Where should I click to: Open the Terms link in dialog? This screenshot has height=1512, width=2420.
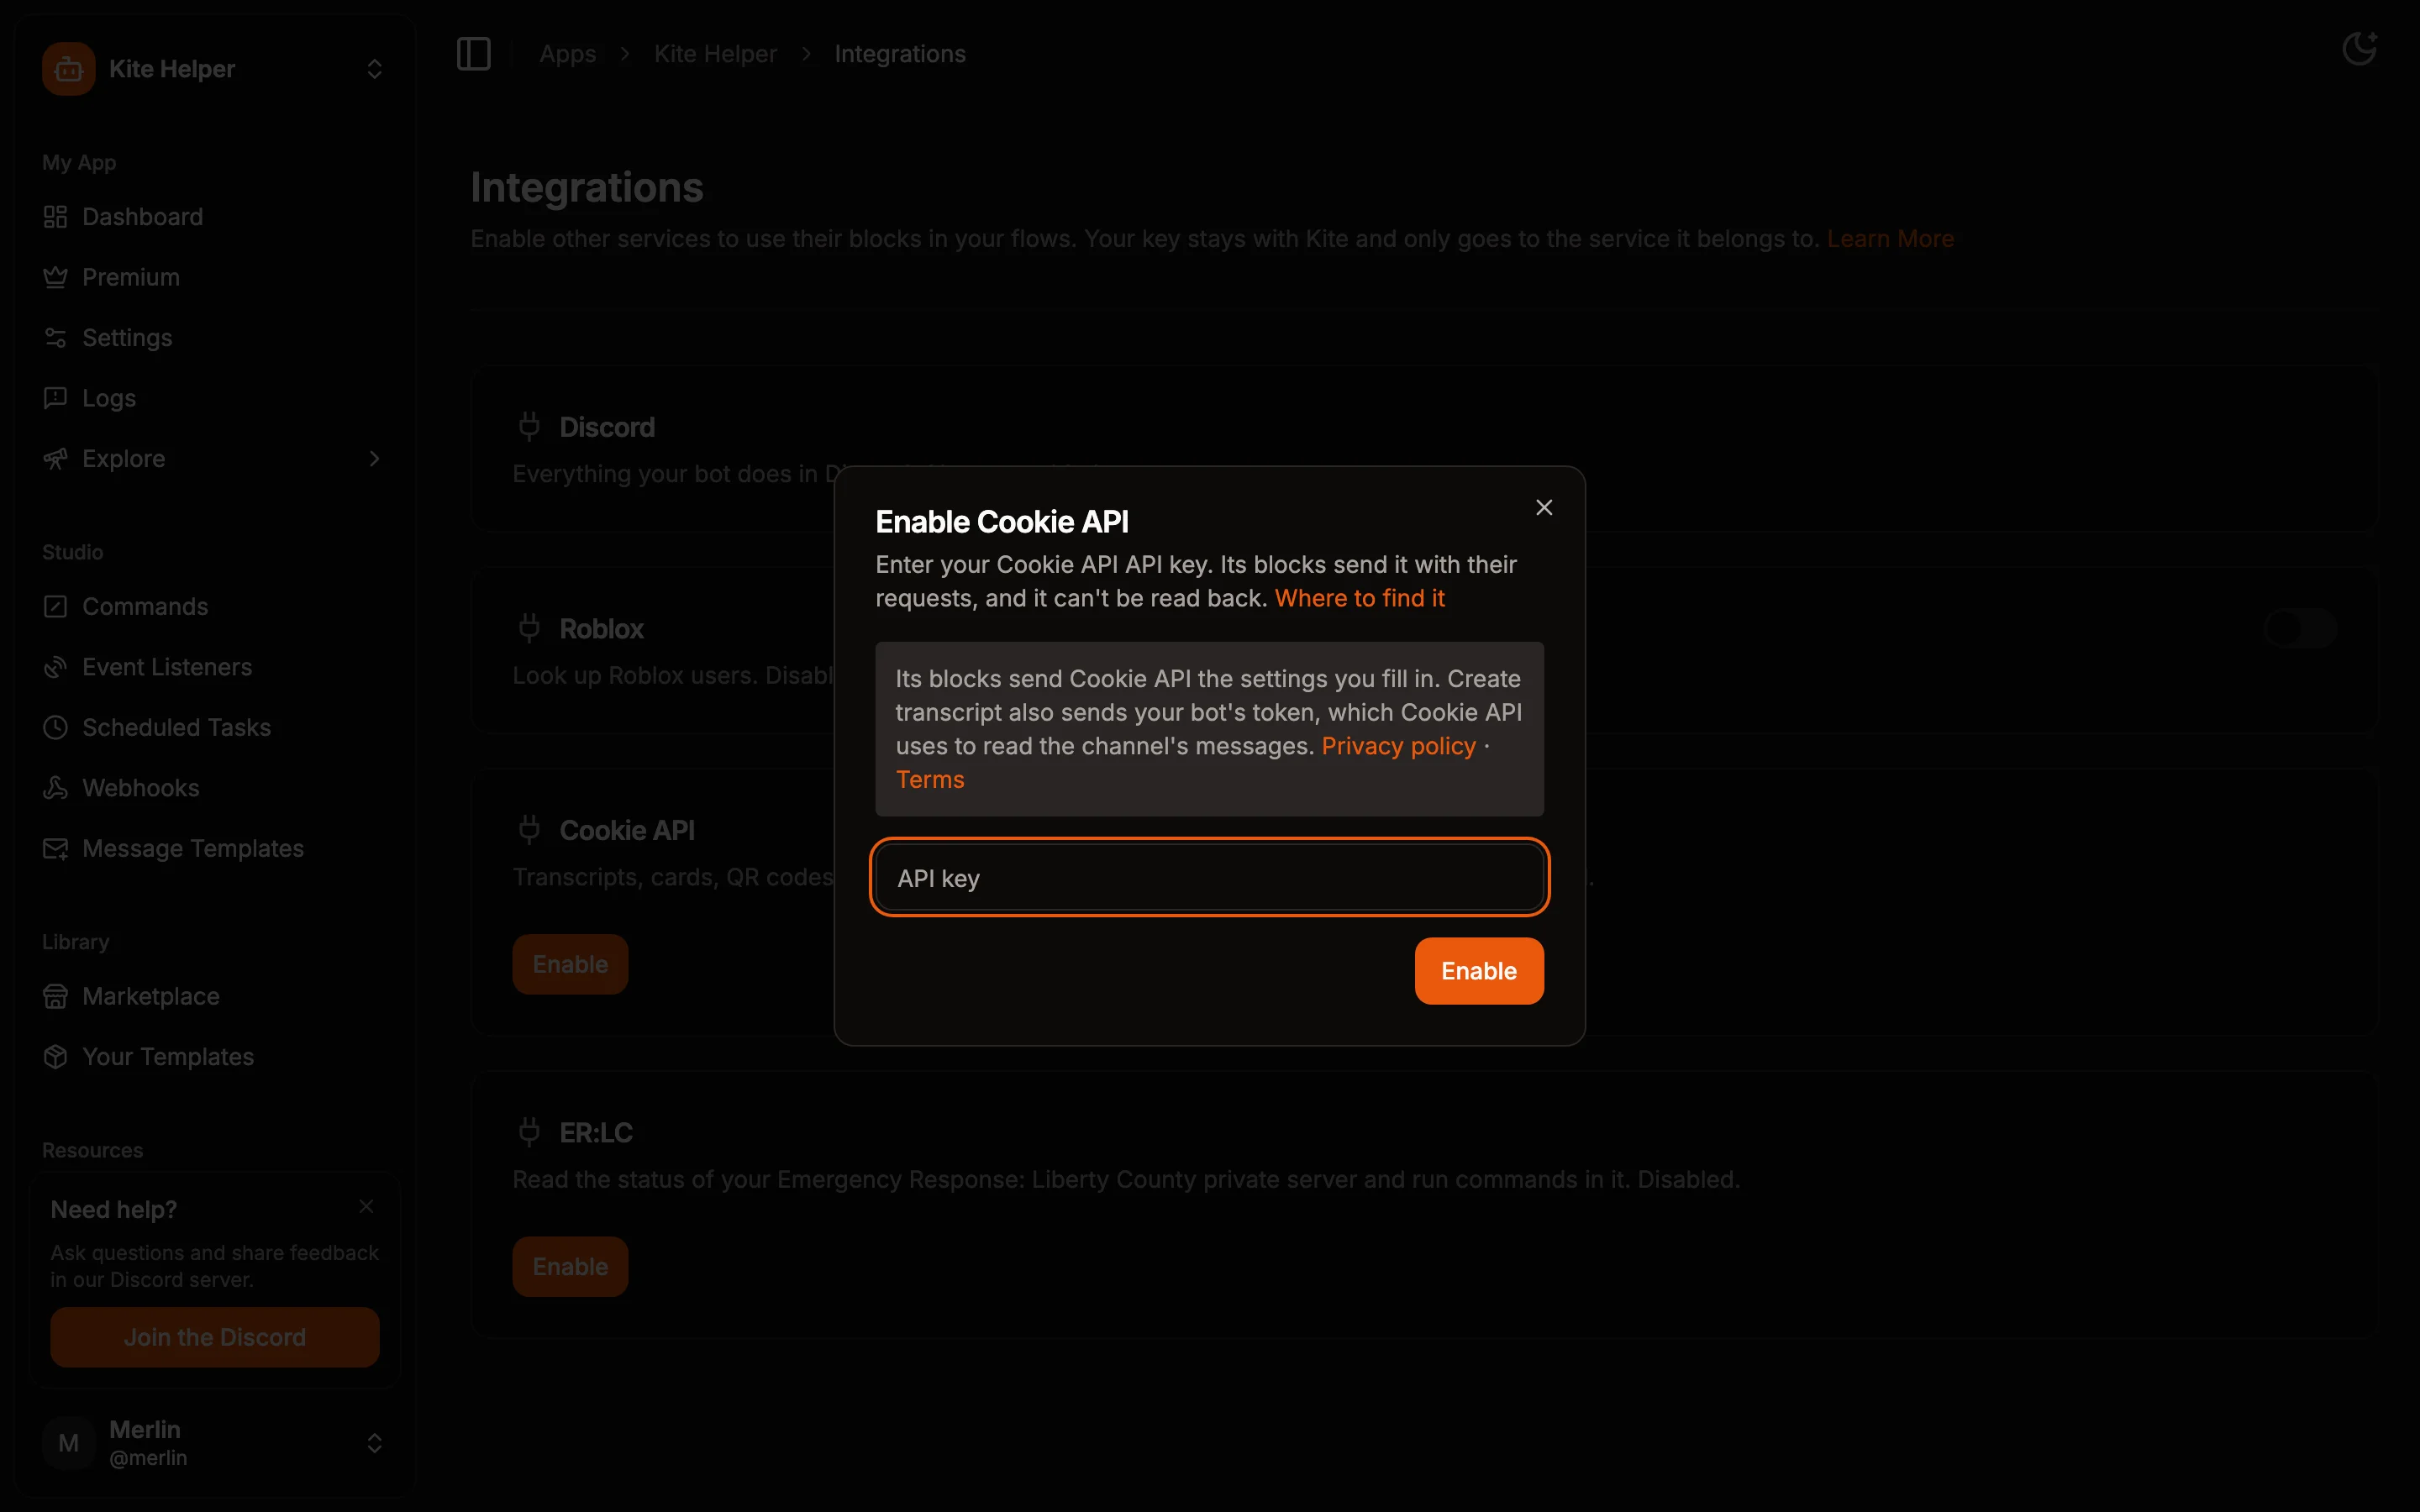pyautogui.click(x=930, y=780)
